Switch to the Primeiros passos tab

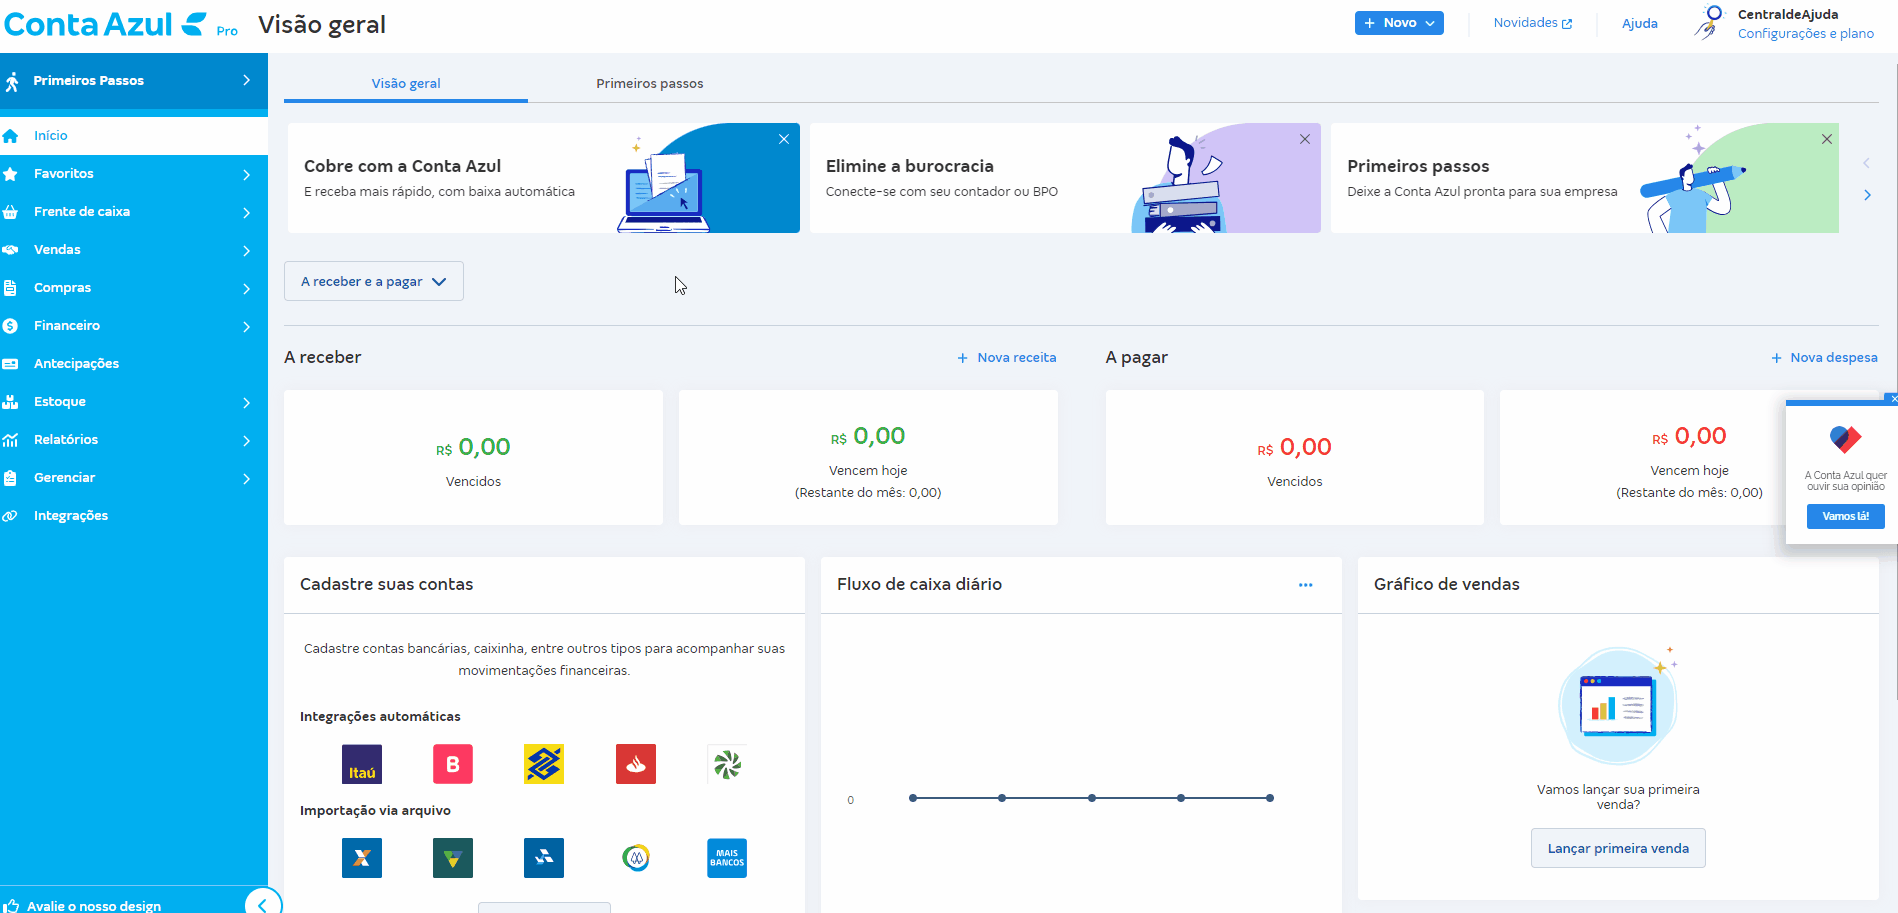coord(650,84)
